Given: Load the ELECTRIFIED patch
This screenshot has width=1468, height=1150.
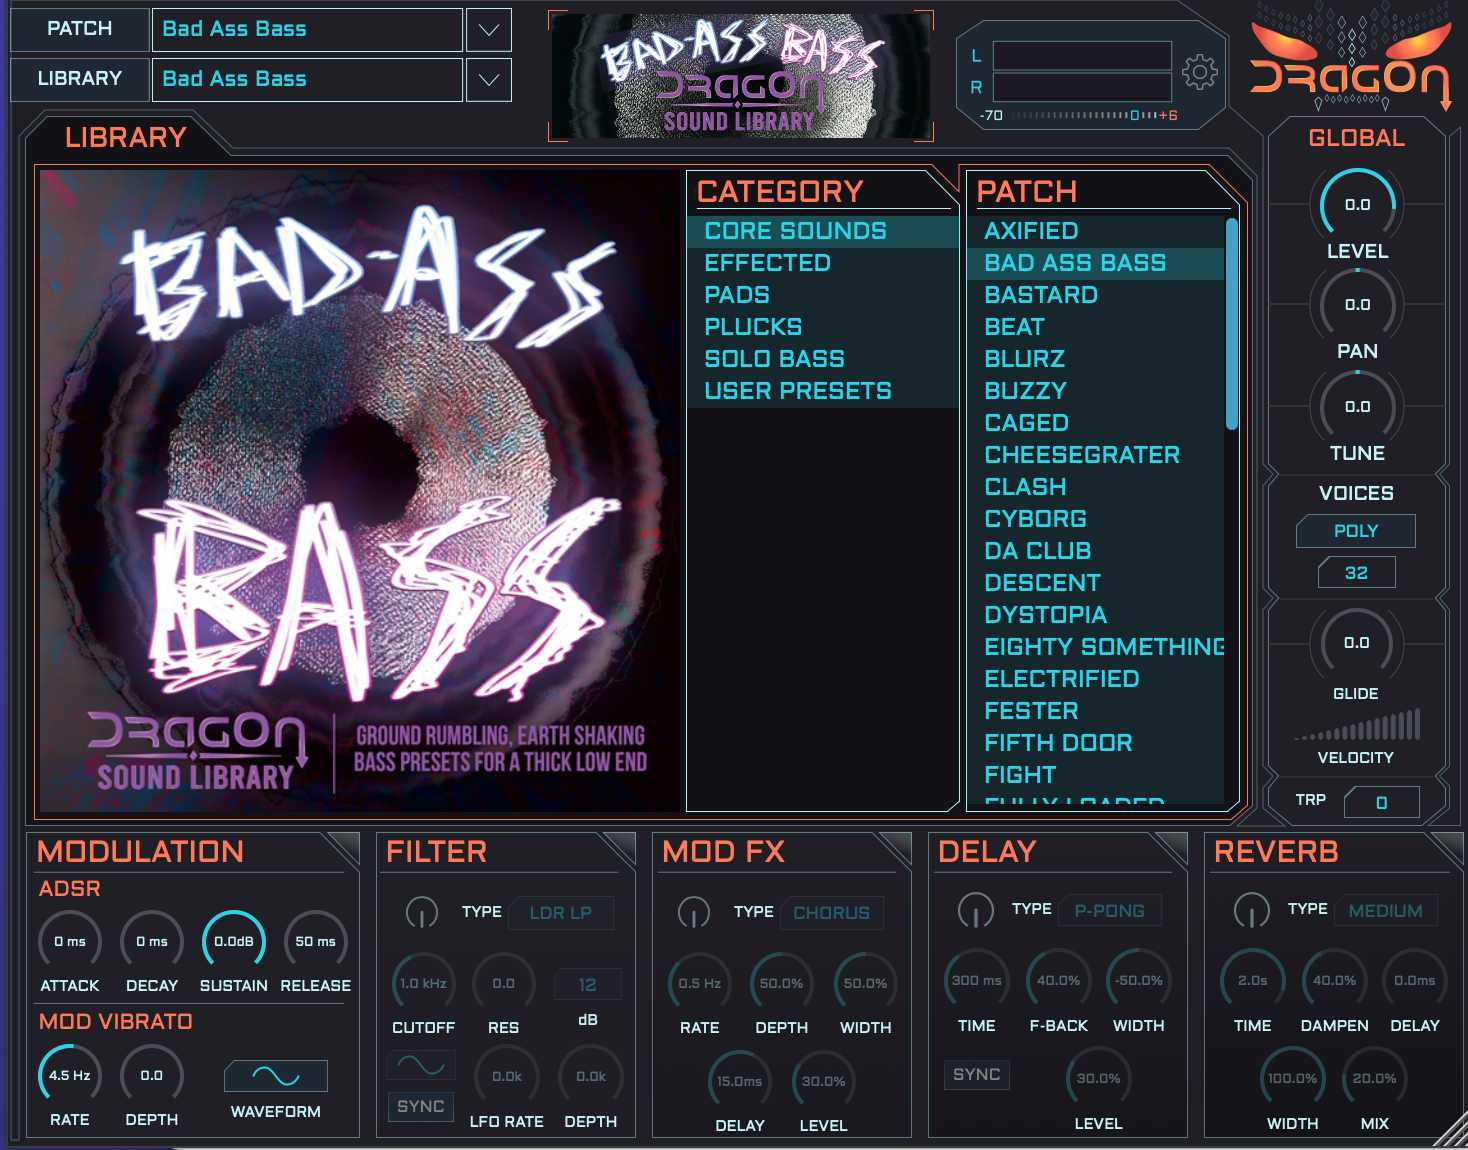Looking at the screenshot, I should [x=1096, y=679].
